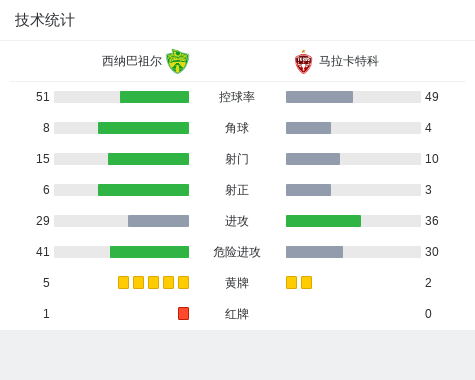Click the gray 控球率 bar showing 49
This screenshot has height=380, width=475.
coord(319,97)
